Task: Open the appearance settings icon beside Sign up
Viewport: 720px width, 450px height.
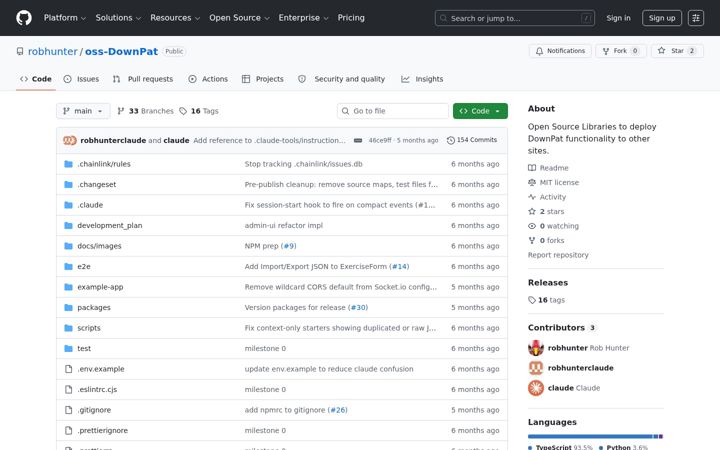Action: coord(696,18)
